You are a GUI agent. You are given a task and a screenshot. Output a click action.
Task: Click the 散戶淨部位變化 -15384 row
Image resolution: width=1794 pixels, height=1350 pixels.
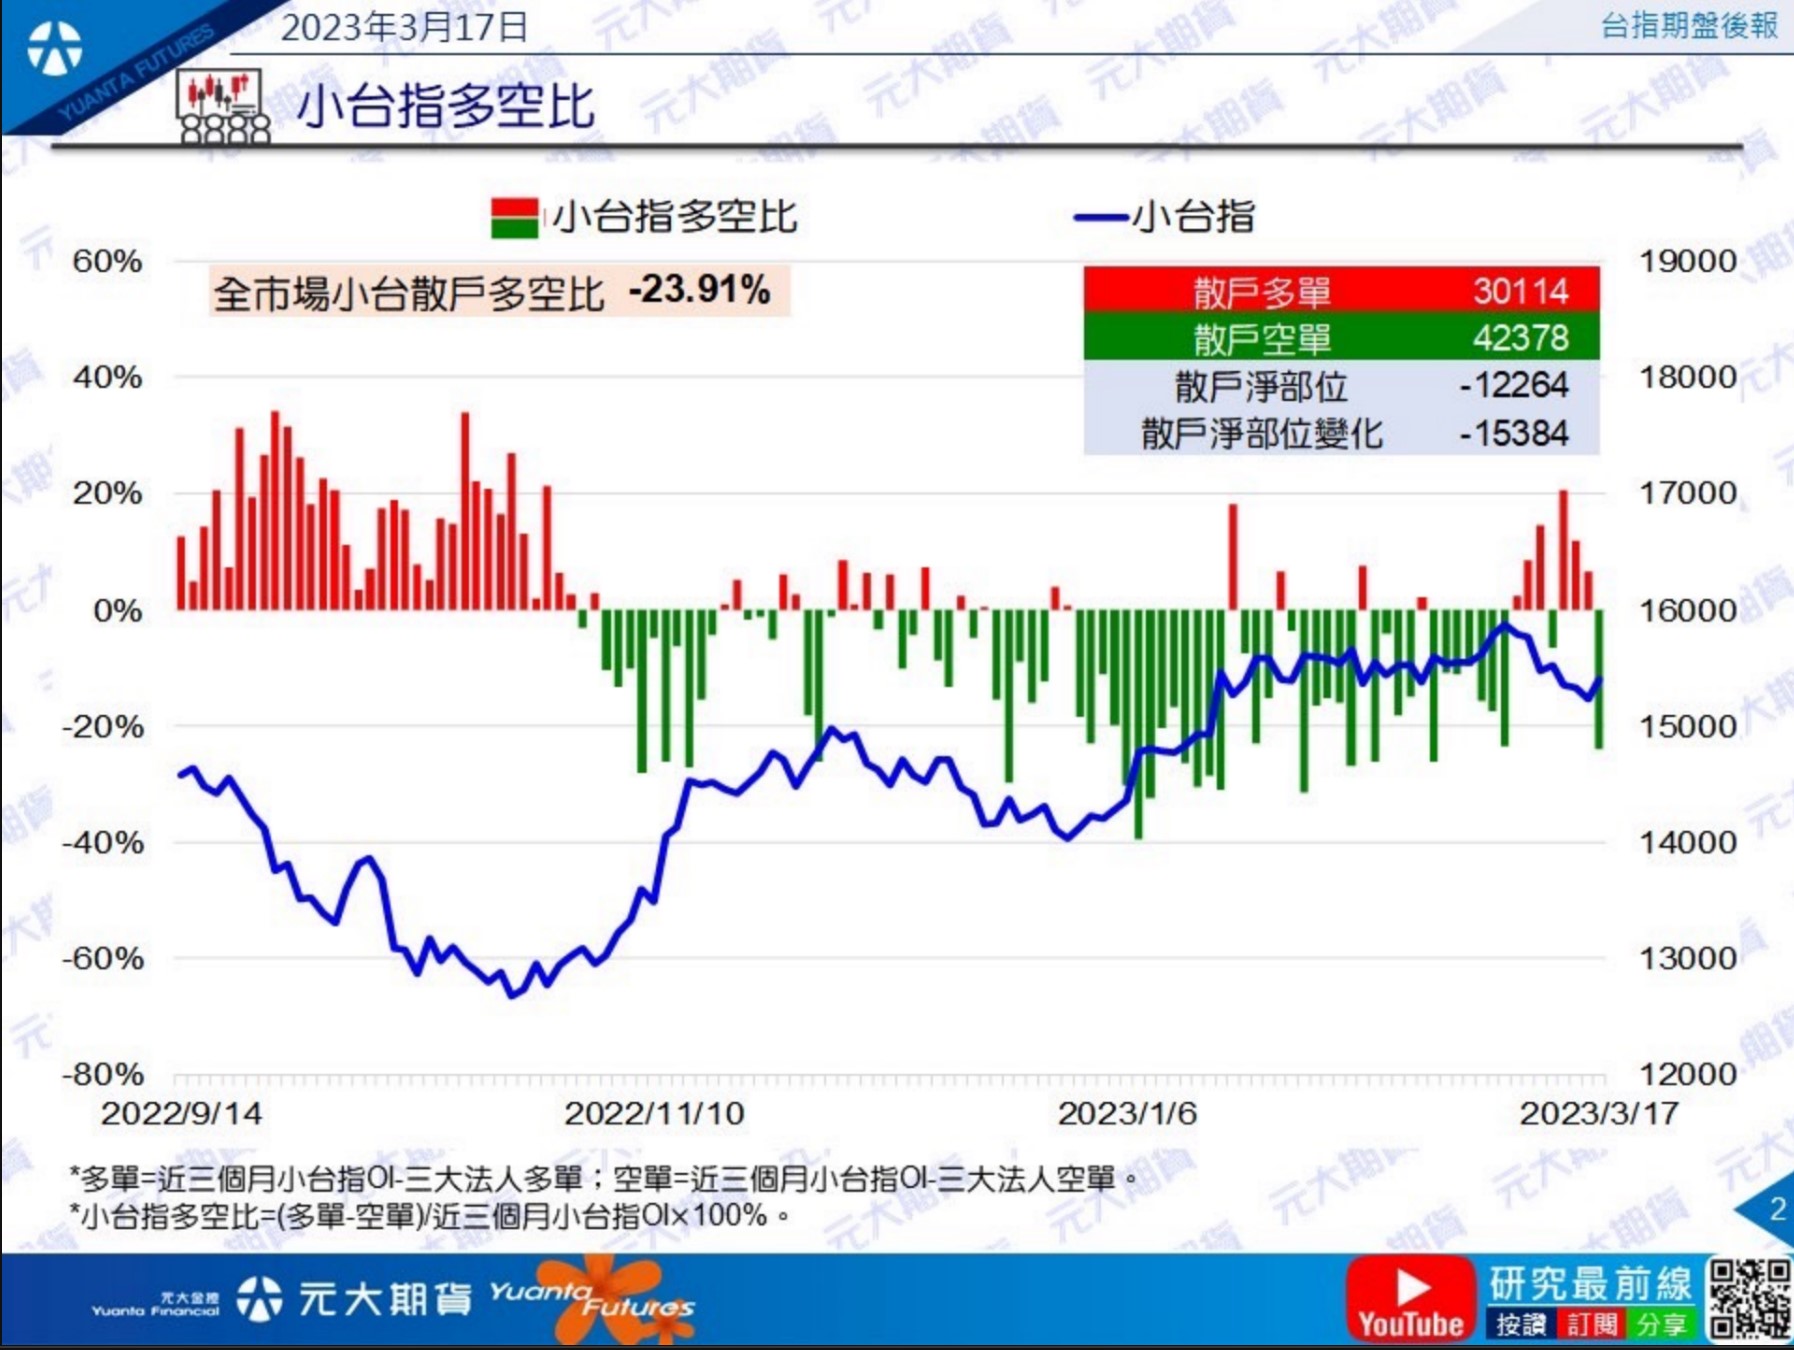(x=1341, y=433)
